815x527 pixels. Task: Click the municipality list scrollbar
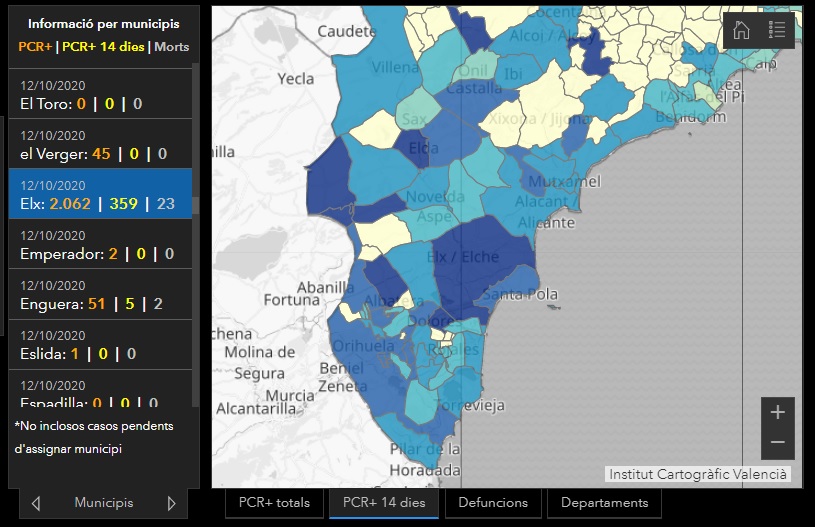tap(196, 204)
